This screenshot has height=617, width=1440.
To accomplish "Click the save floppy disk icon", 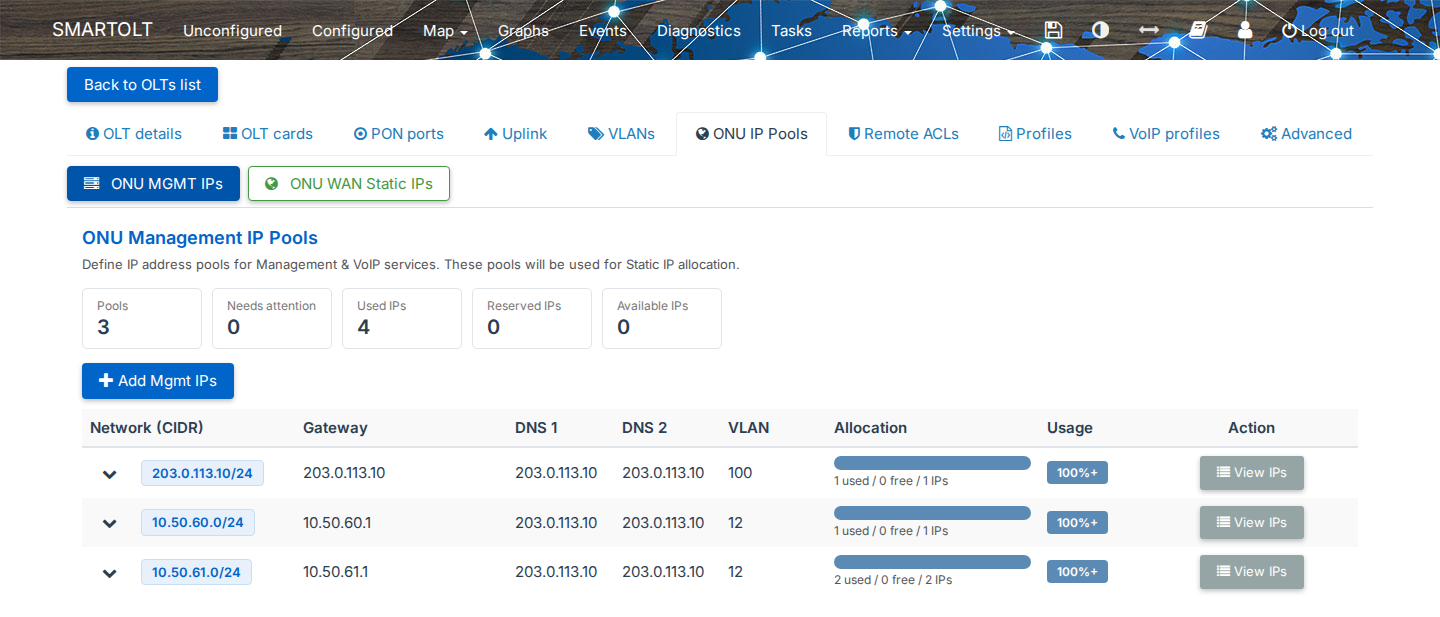I will [x=1052, y=30].
